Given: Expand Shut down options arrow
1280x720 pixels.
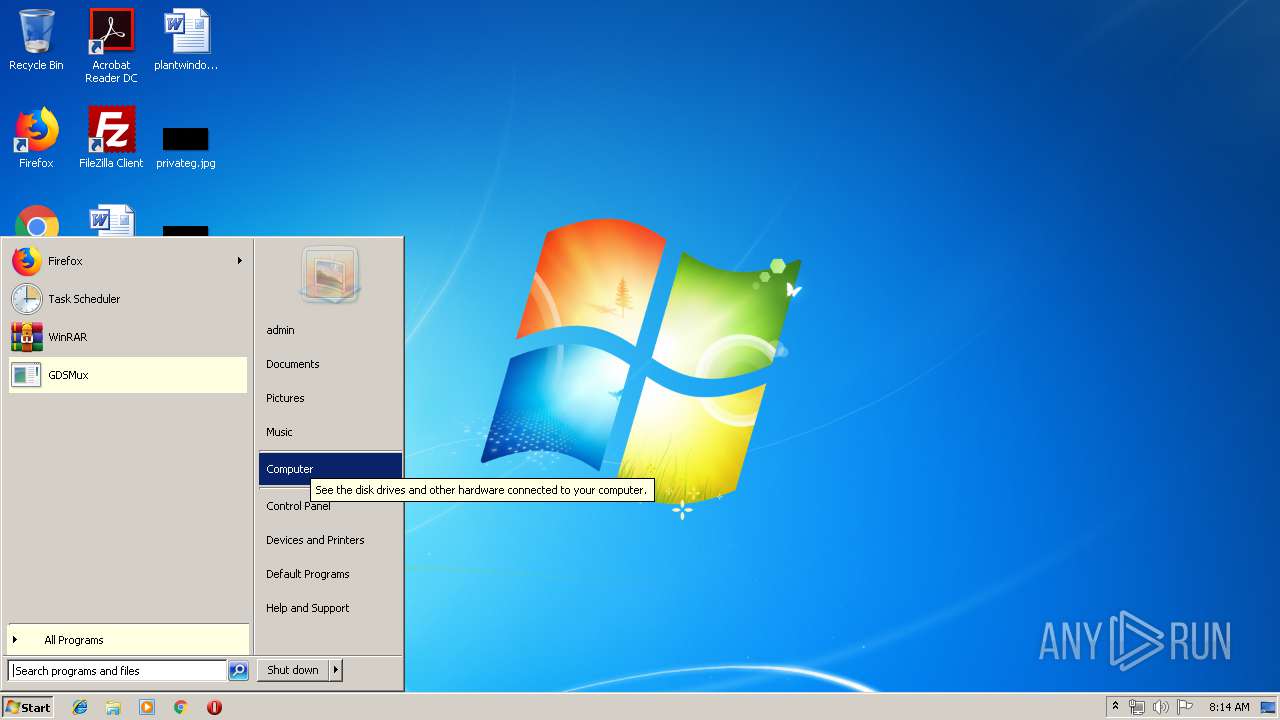Looking at the screenshot, I should [336, 670].
